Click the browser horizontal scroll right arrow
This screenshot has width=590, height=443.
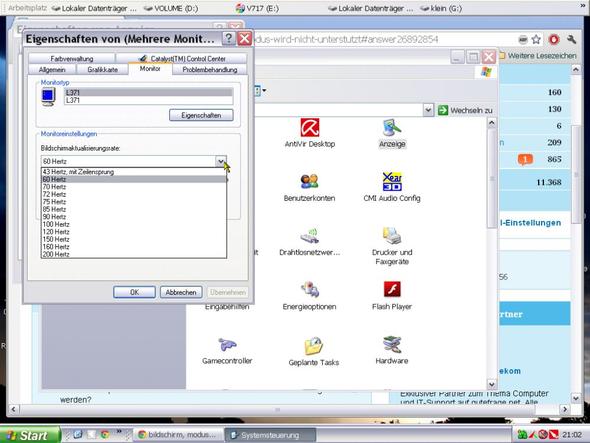click(564, 409)
